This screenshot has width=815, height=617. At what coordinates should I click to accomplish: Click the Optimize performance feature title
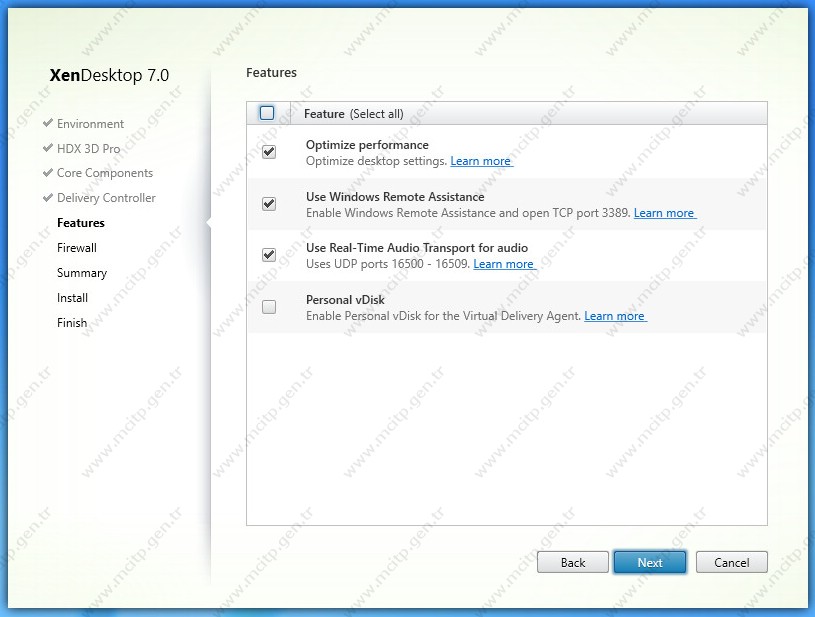[x=367, y=145]
